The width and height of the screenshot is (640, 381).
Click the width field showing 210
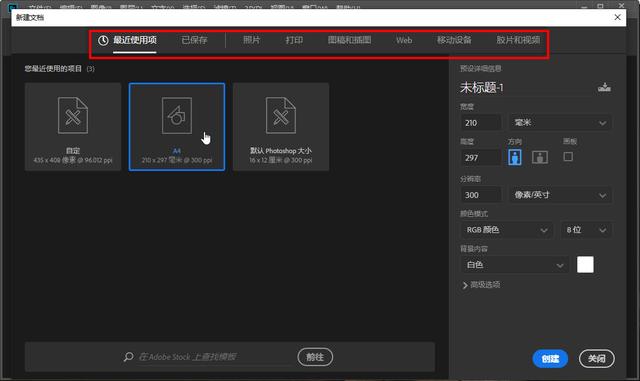pos(481,123)
